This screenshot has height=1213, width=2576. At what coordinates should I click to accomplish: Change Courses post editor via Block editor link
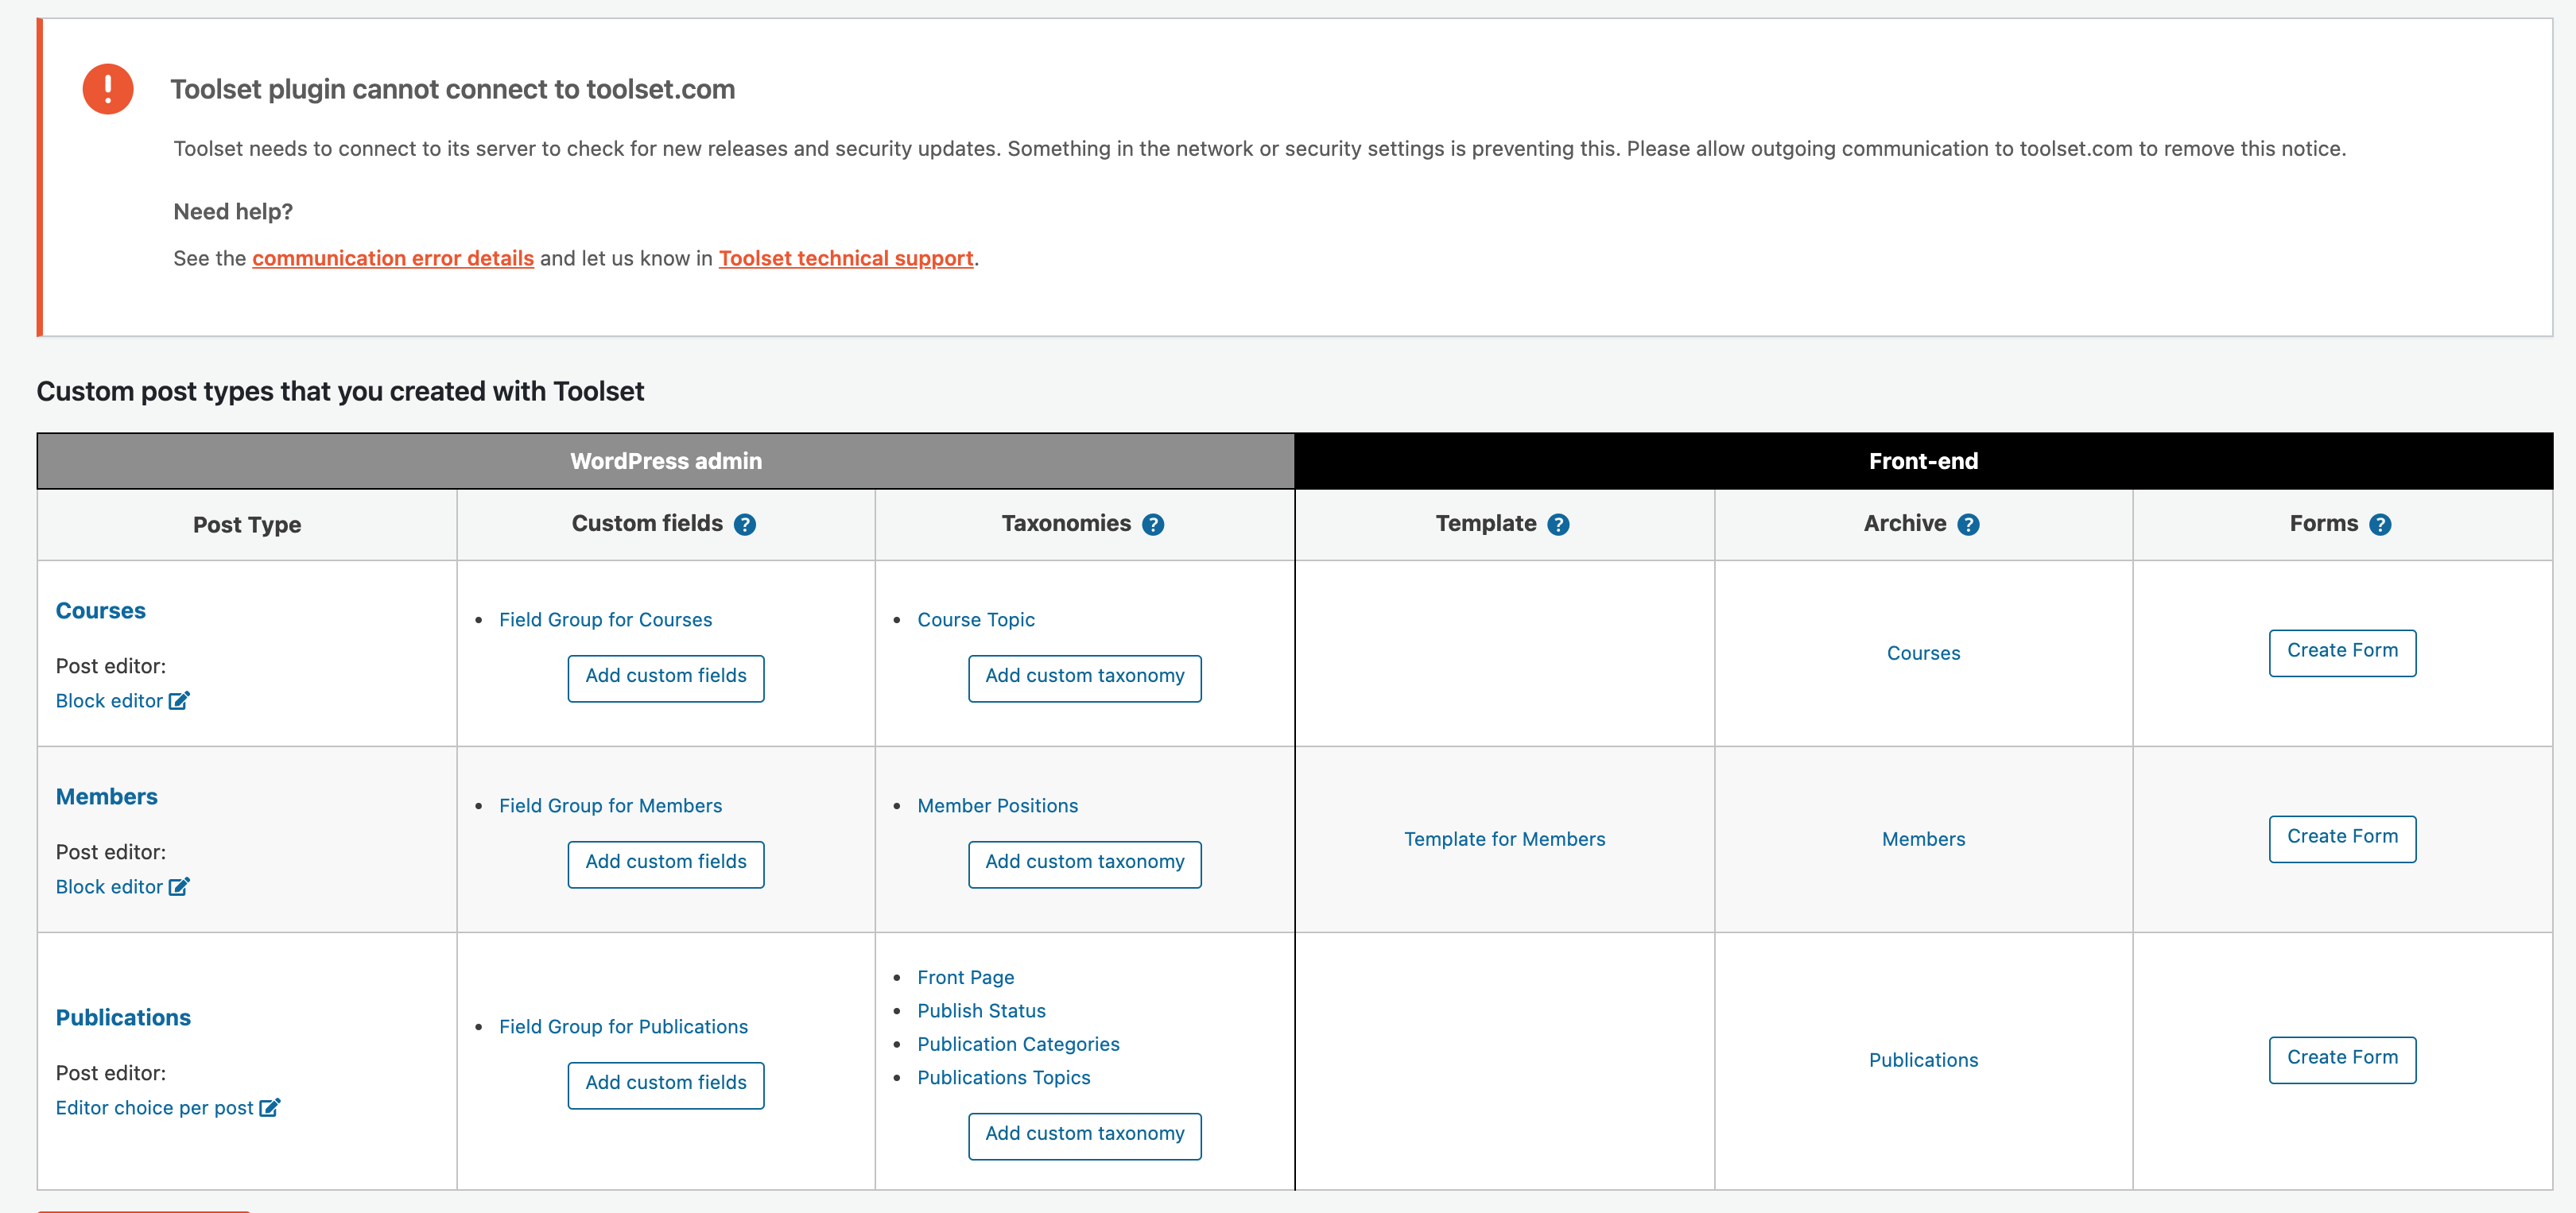(109, 701)
